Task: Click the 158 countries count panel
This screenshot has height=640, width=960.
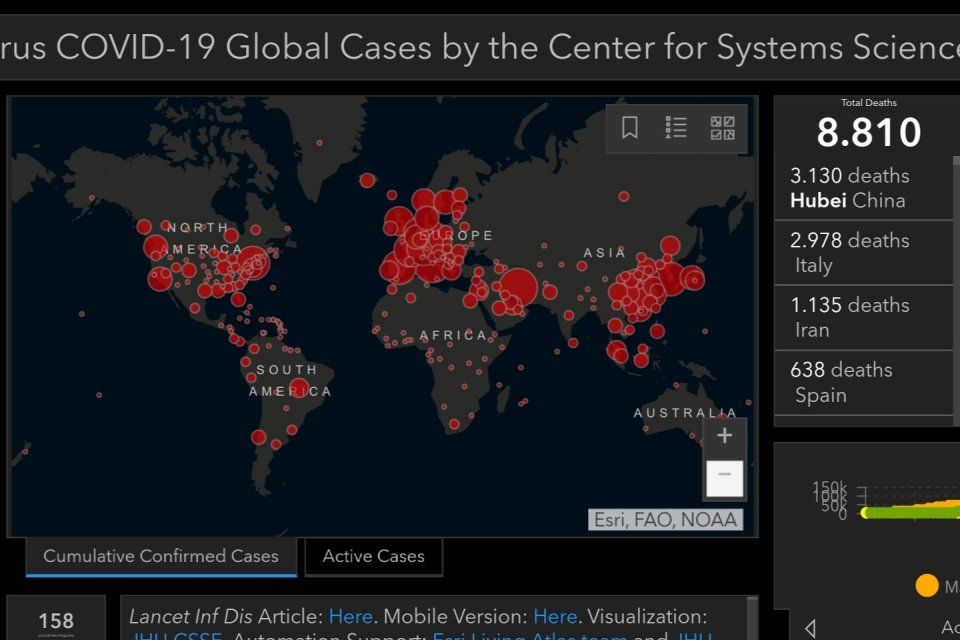Action: pos(56,620)
